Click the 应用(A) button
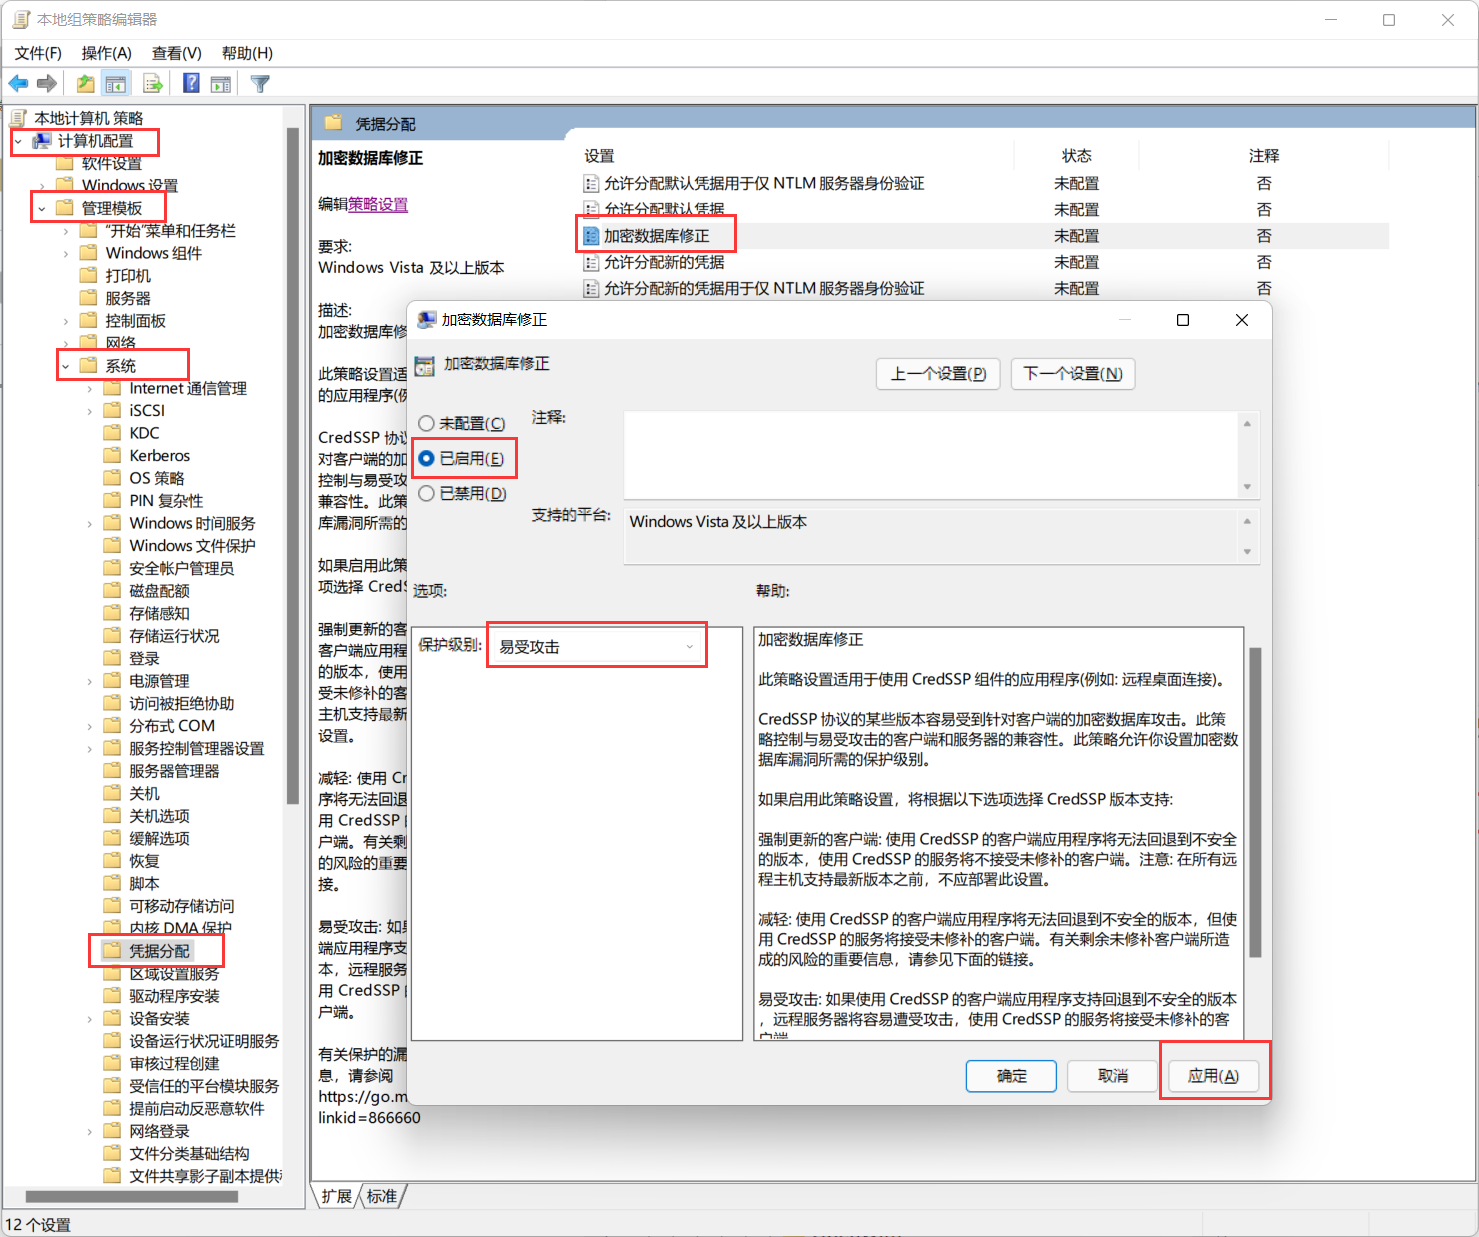This screenshot has height=1237, width=1479. pyautogui.click(x=1213, y=1076)
